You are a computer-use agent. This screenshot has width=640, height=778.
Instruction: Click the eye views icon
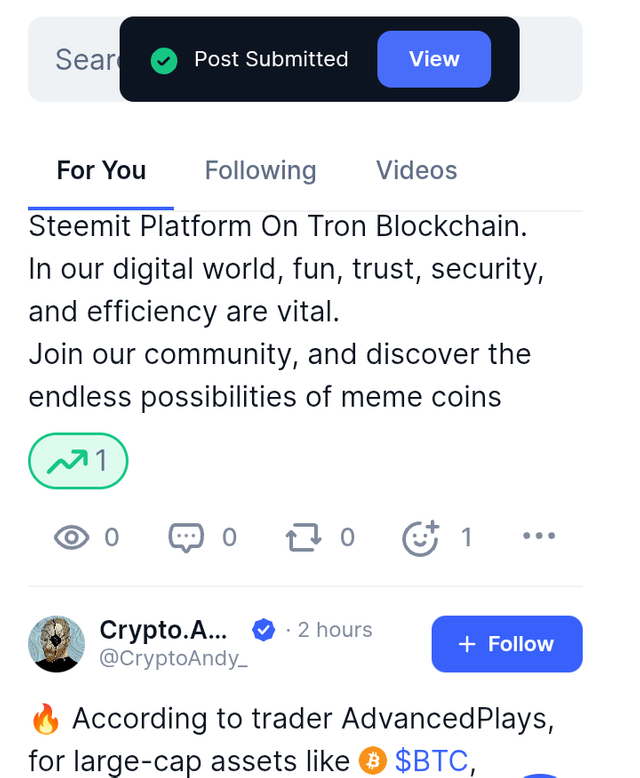[x=71, y=538]
